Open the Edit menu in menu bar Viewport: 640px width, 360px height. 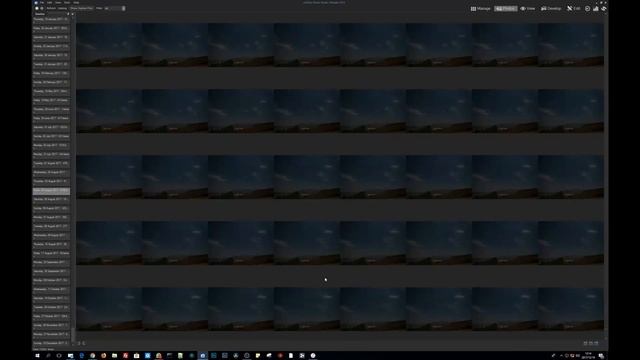49,2
